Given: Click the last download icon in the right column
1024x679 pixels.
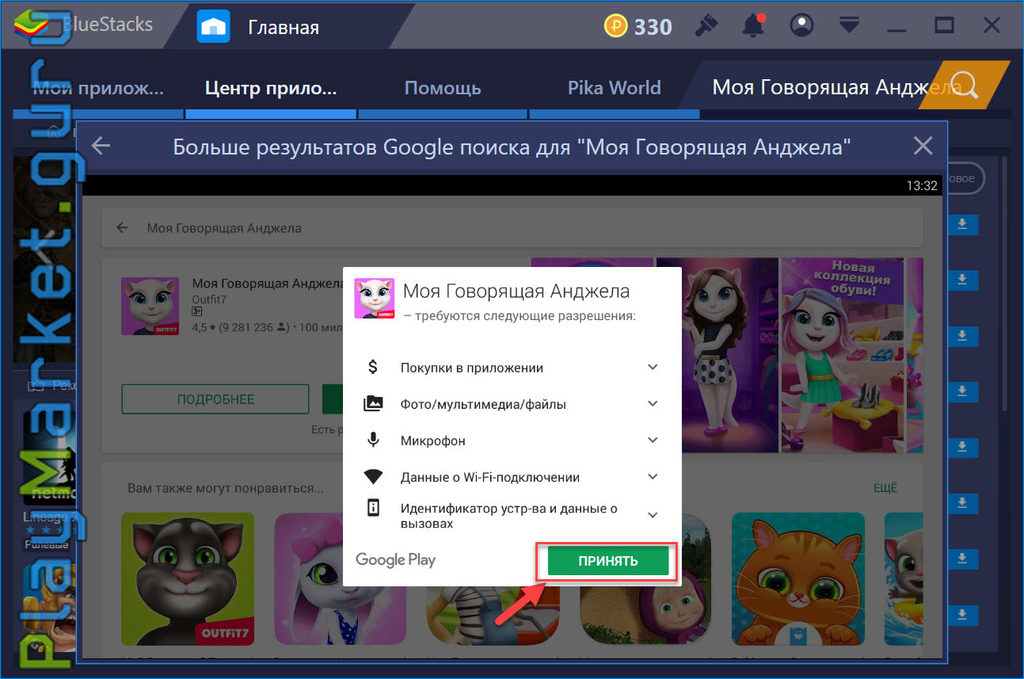Looking at the screenshot, I should 962,614.
